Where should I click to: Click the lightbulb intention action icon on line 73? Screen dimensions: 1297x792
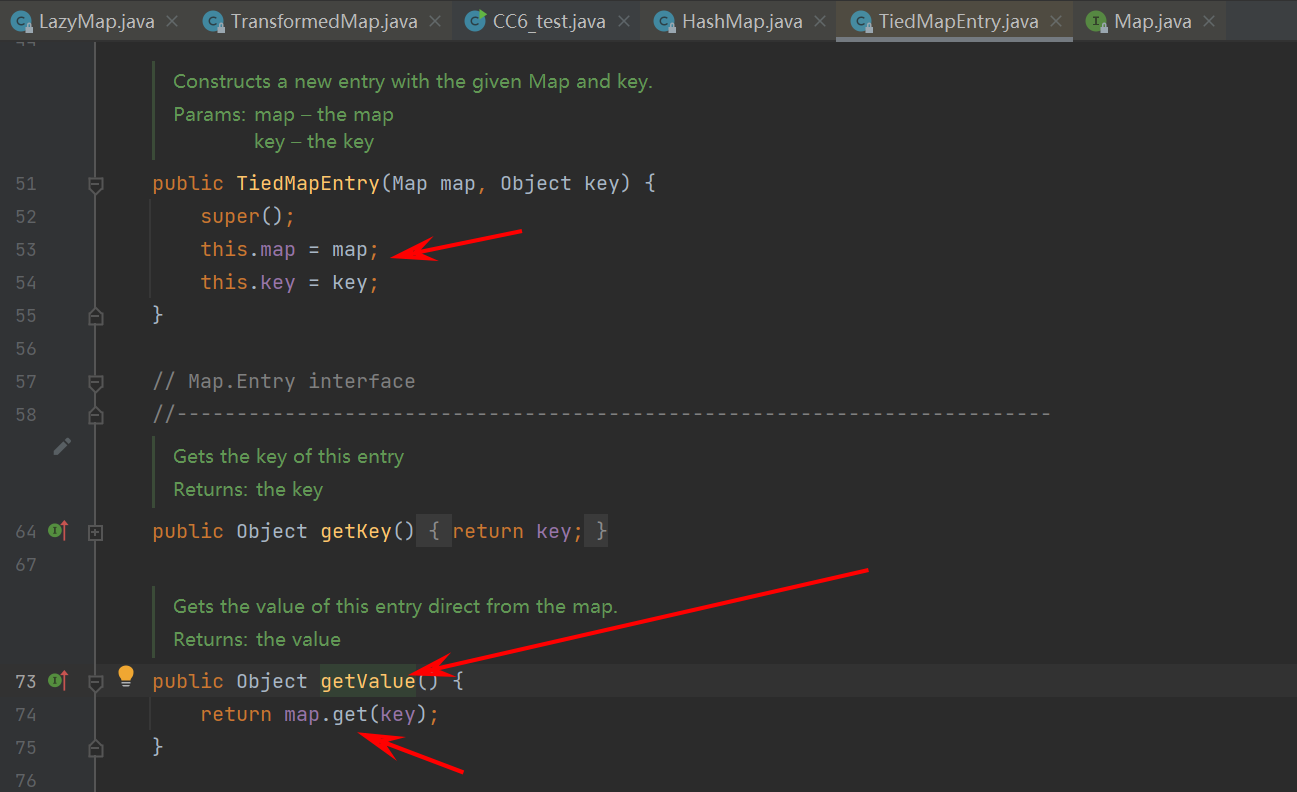point(126,677)
